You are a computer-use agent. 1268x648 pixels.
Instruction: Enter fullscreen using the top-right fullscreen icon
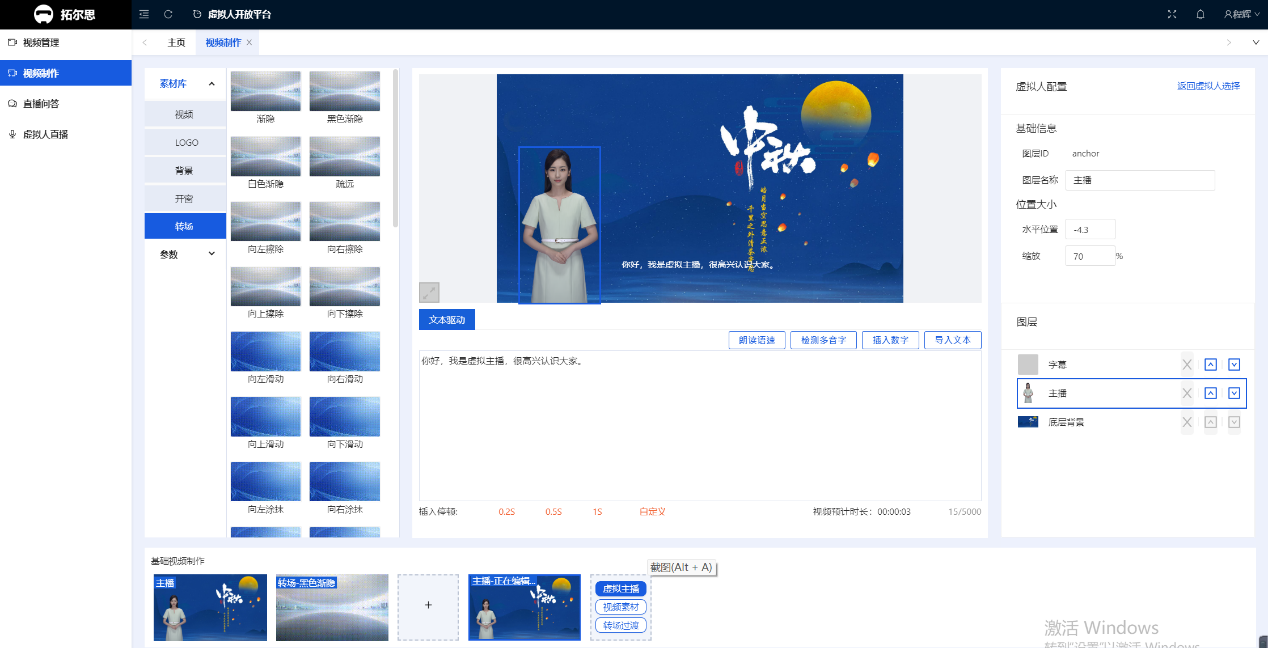click(1172, 14)
